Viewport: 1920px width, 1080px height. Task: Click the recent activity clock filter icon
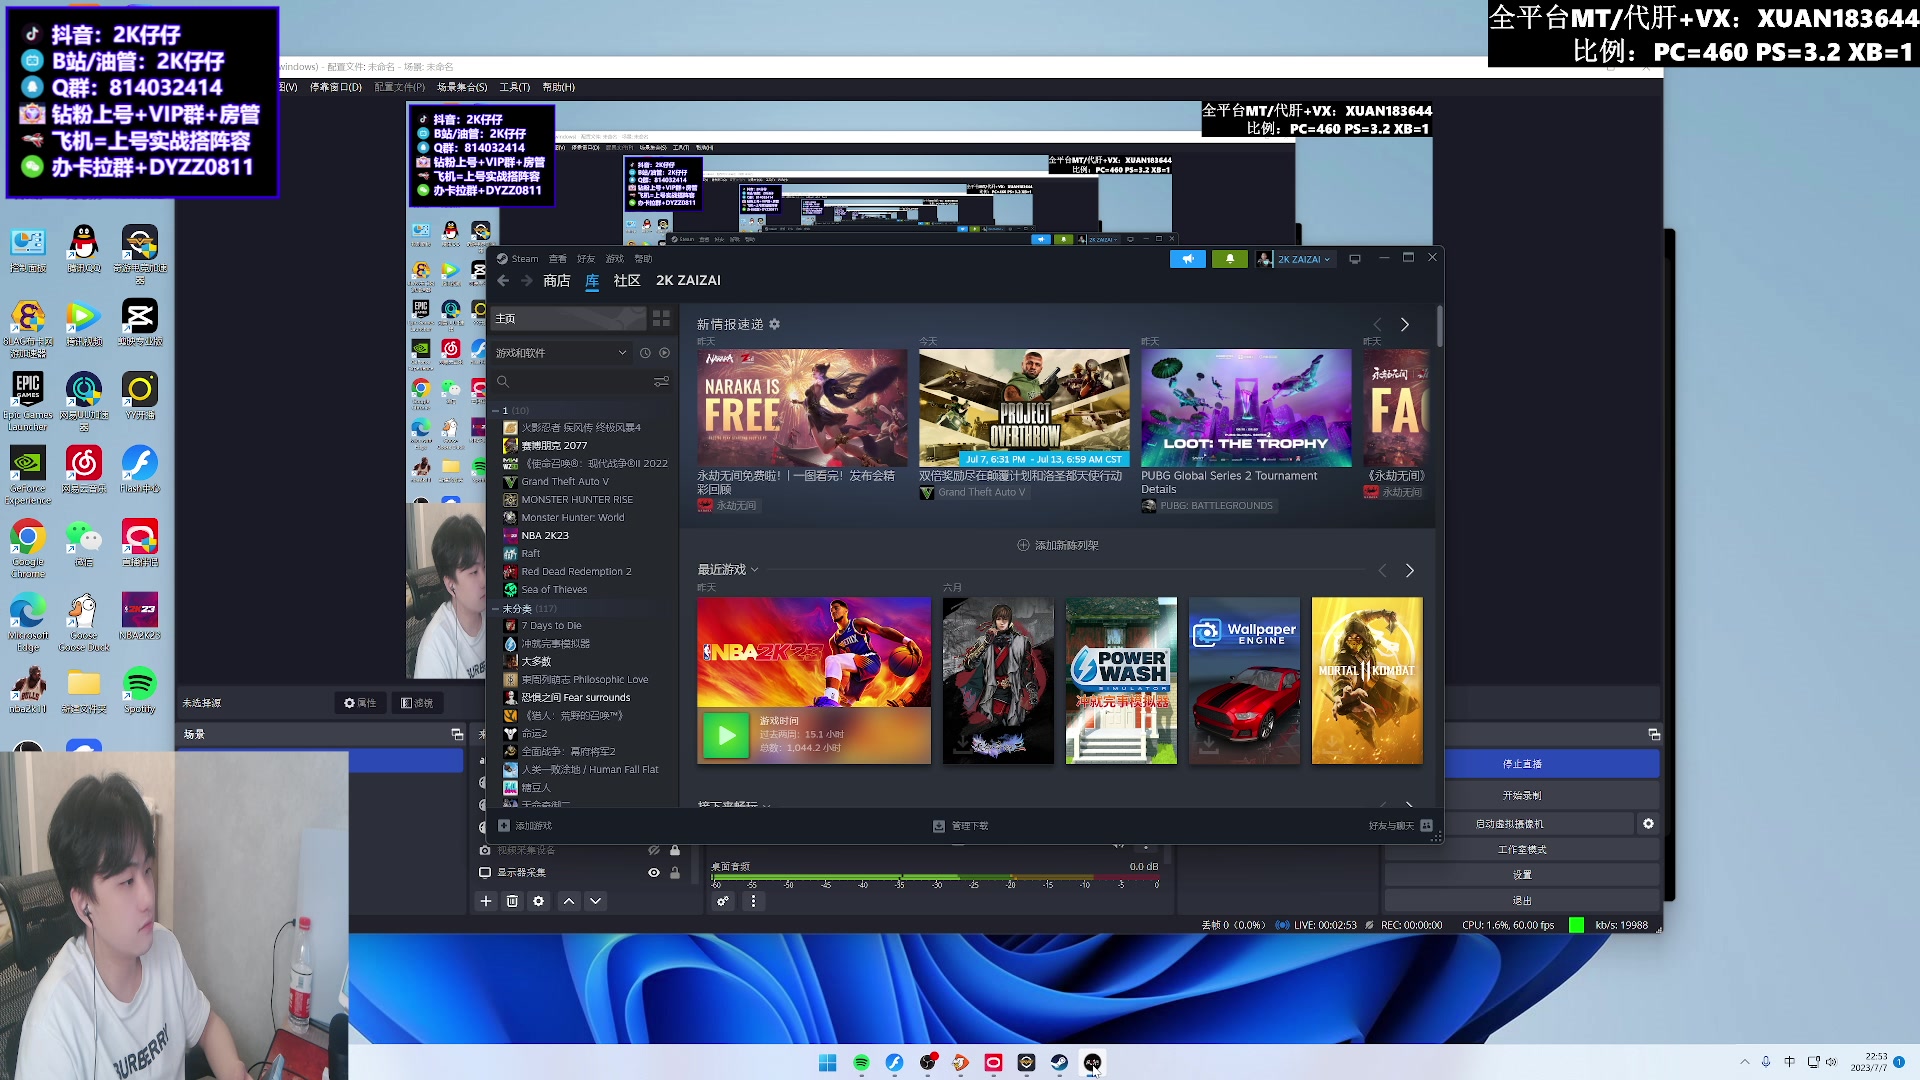645,353
